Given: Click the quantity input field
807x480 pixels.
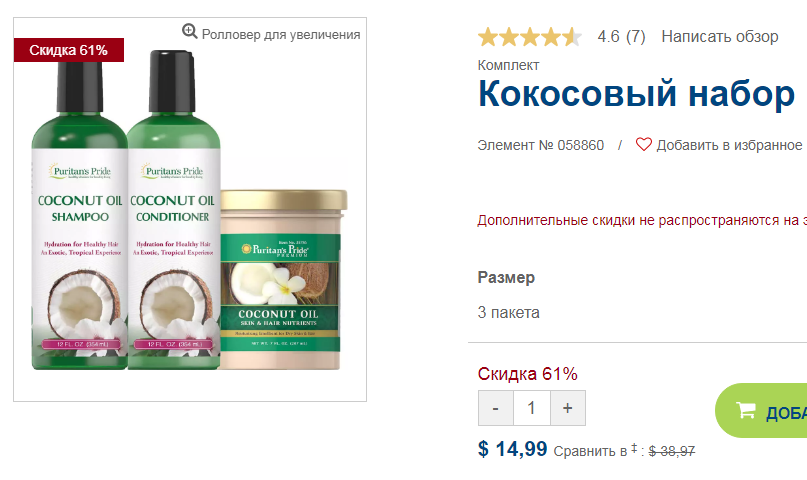Looking at the screenshot, I should tap(532, 408).
